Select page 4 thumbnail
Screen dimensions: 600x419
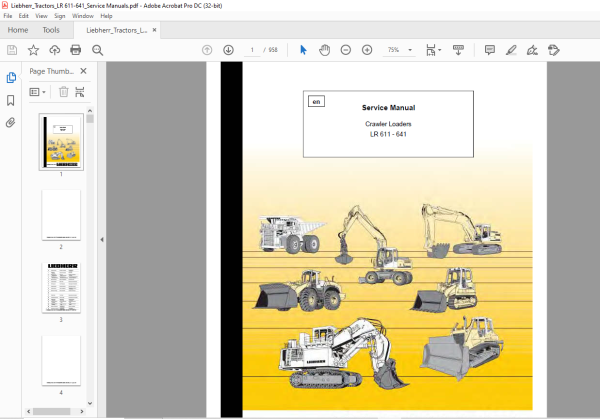point(61,360)
